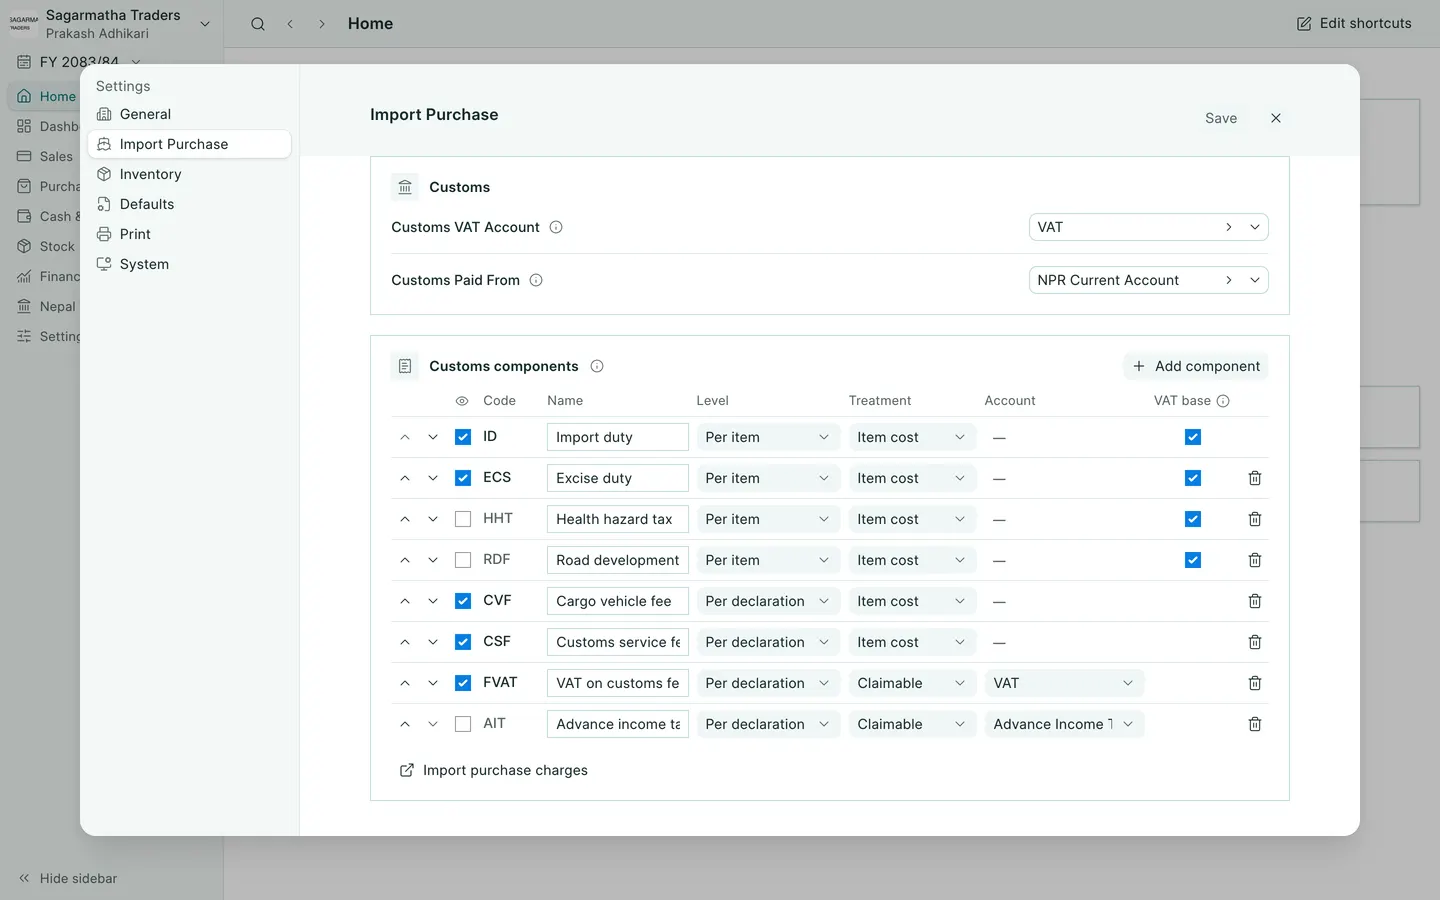This screenshot has width=1440, height=900.
Task: Open Account dropdown for FVAT row
Action: click(1064, 683)
